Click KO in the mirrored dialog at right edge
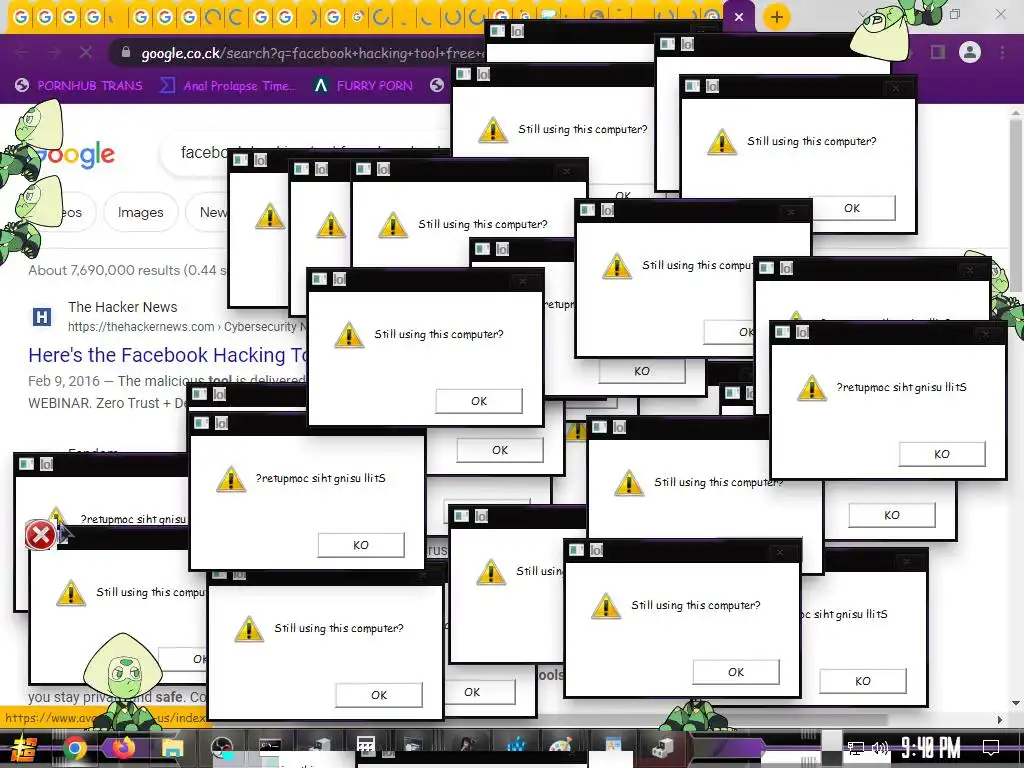Image resolution: width=1024 pixels, height=768 pixels. tap(942, 454)
